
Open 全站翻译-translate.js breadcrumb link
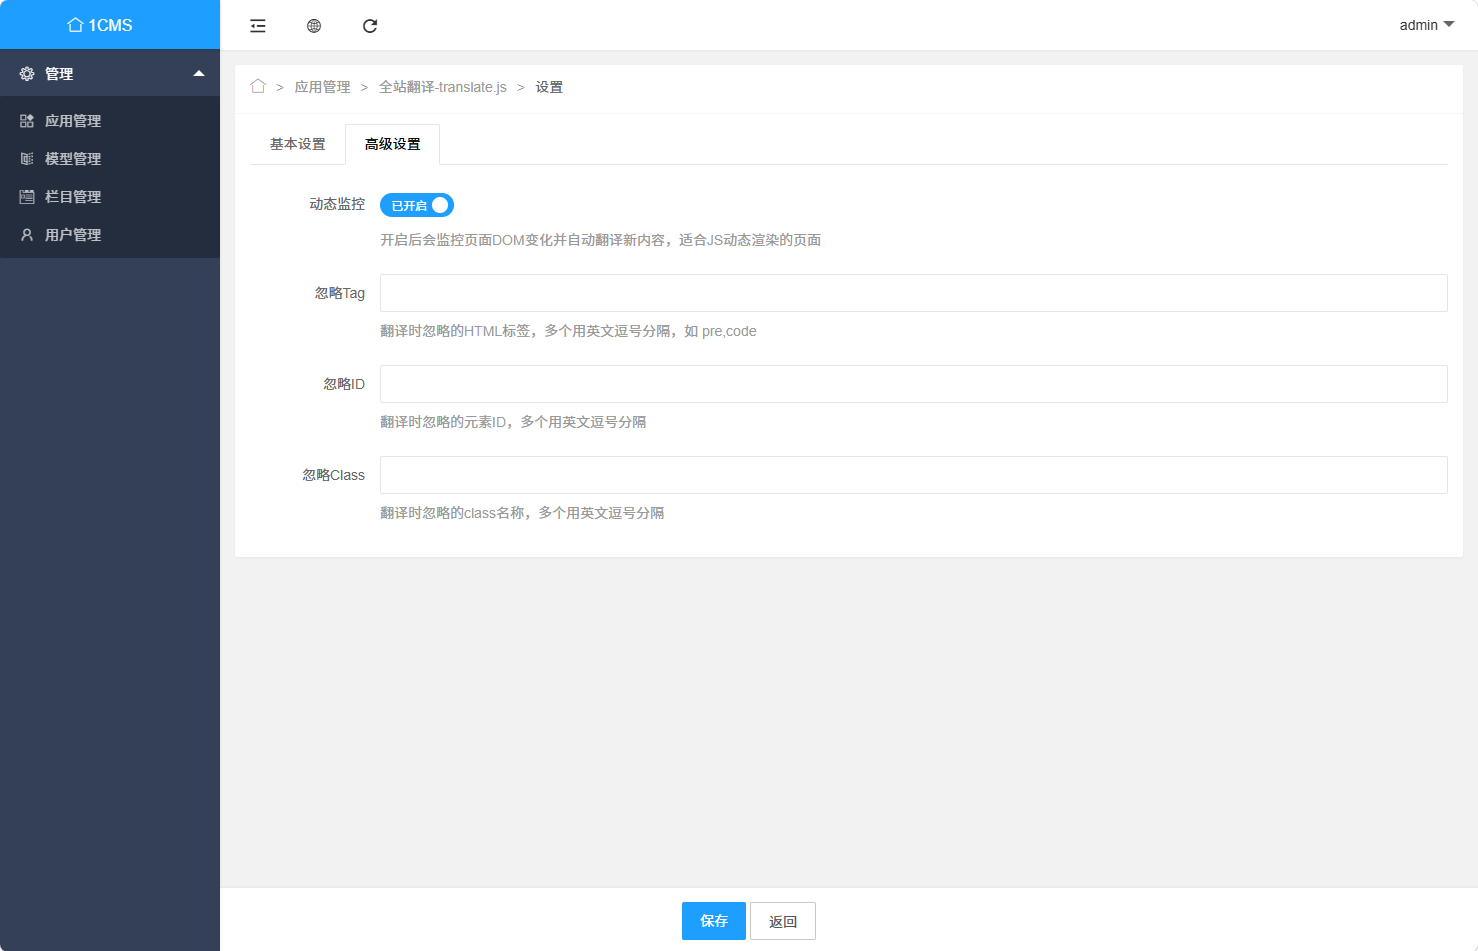pyautogui.click(x=442, y=87)
